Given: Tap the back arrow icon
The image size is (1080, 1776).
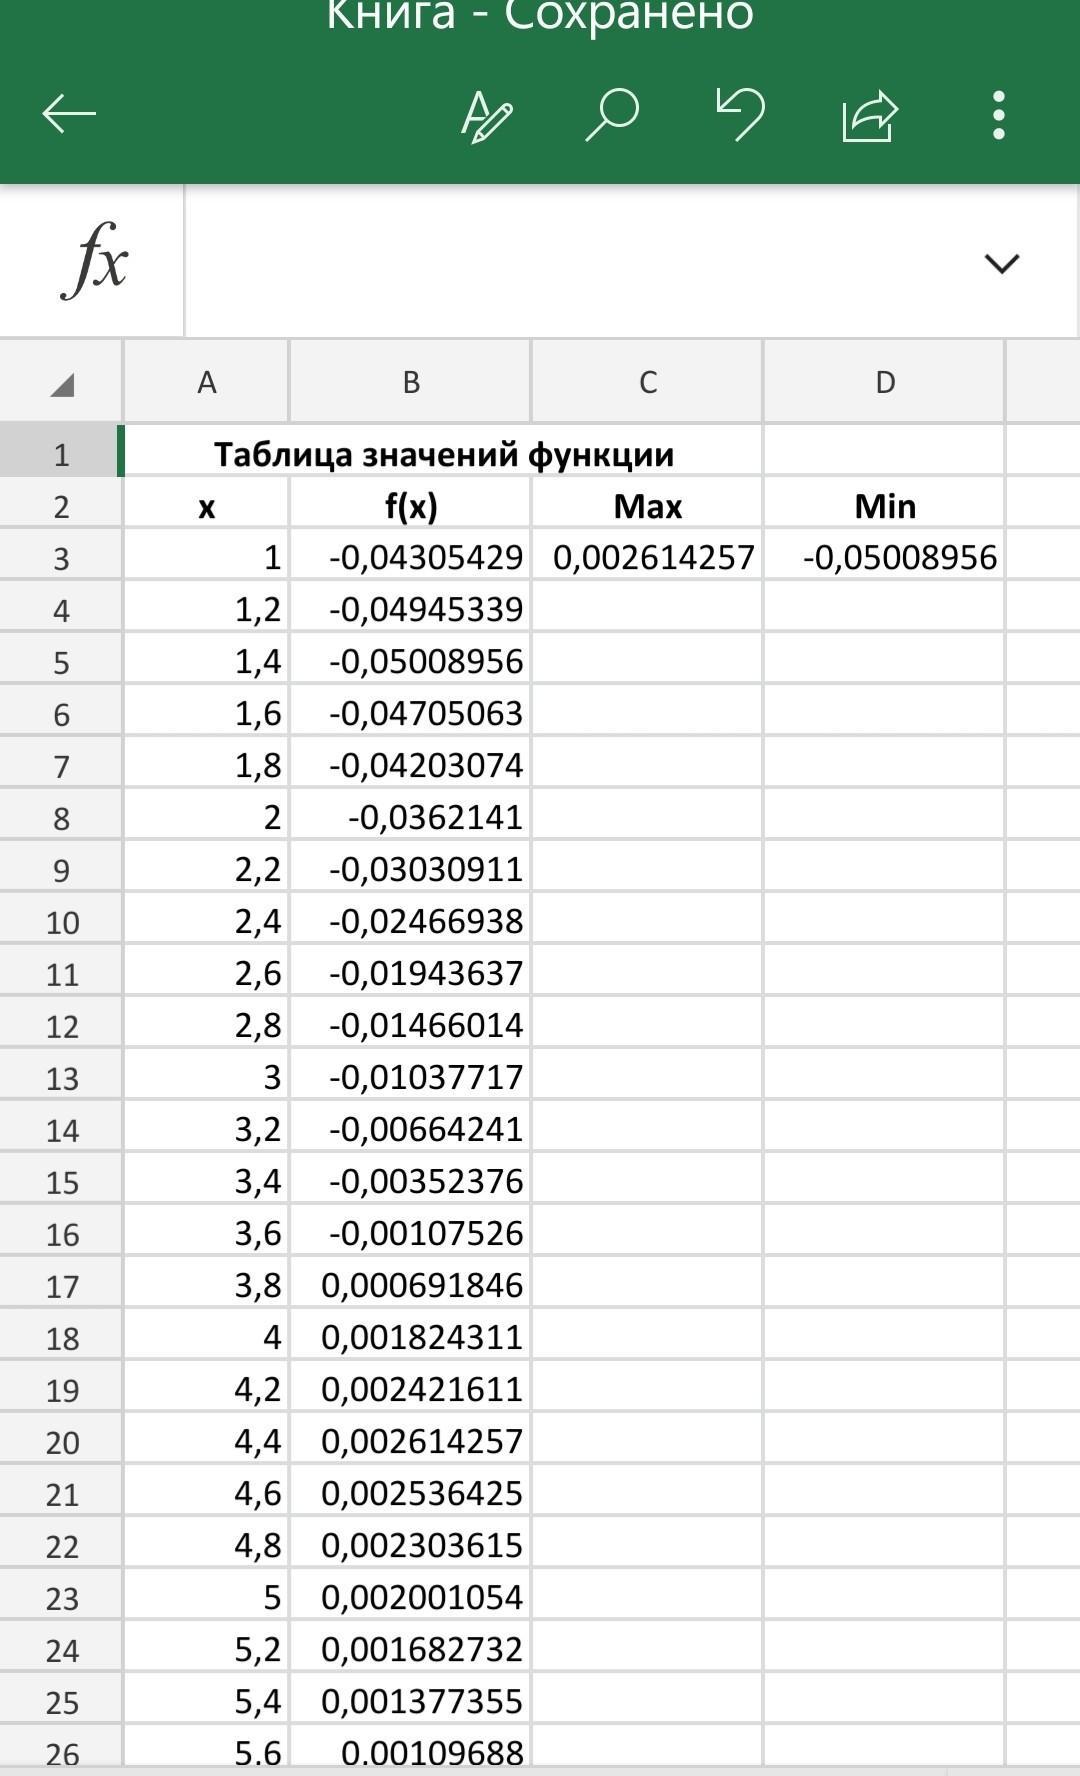Looking at the screenshot, I should (x=69, y=114).
